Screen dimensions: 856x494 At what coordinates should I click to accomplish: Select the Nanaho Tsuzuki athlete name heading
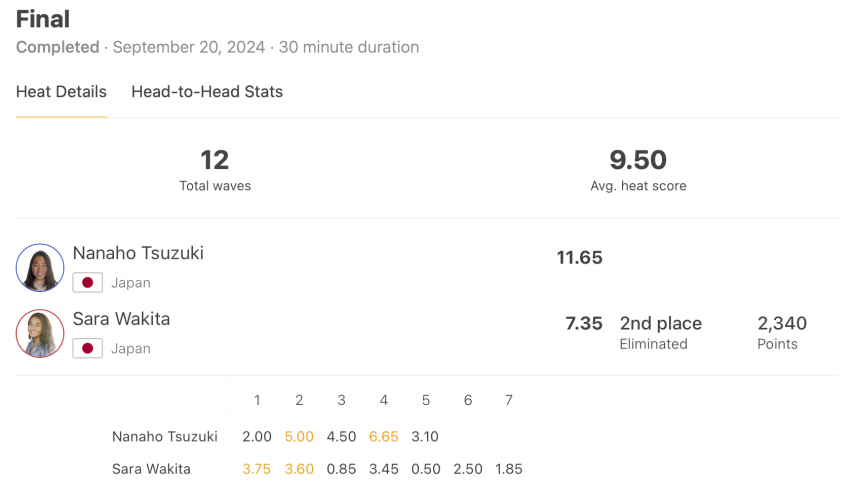click(138, 253)
